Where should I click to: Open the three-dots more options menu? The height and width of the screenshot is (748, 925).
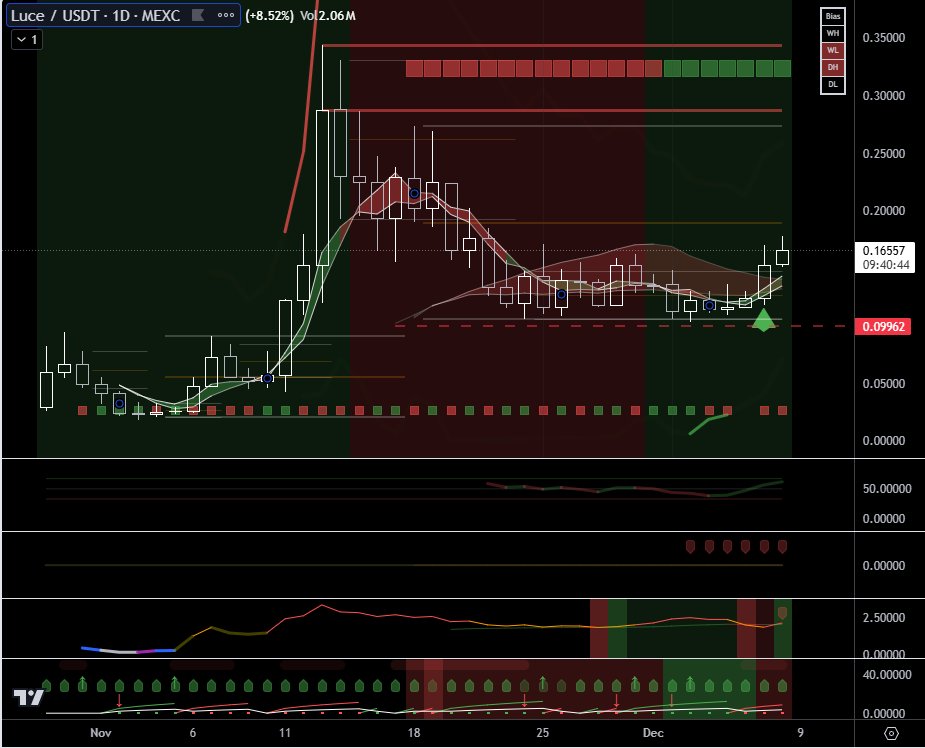(x=226, y=15)
